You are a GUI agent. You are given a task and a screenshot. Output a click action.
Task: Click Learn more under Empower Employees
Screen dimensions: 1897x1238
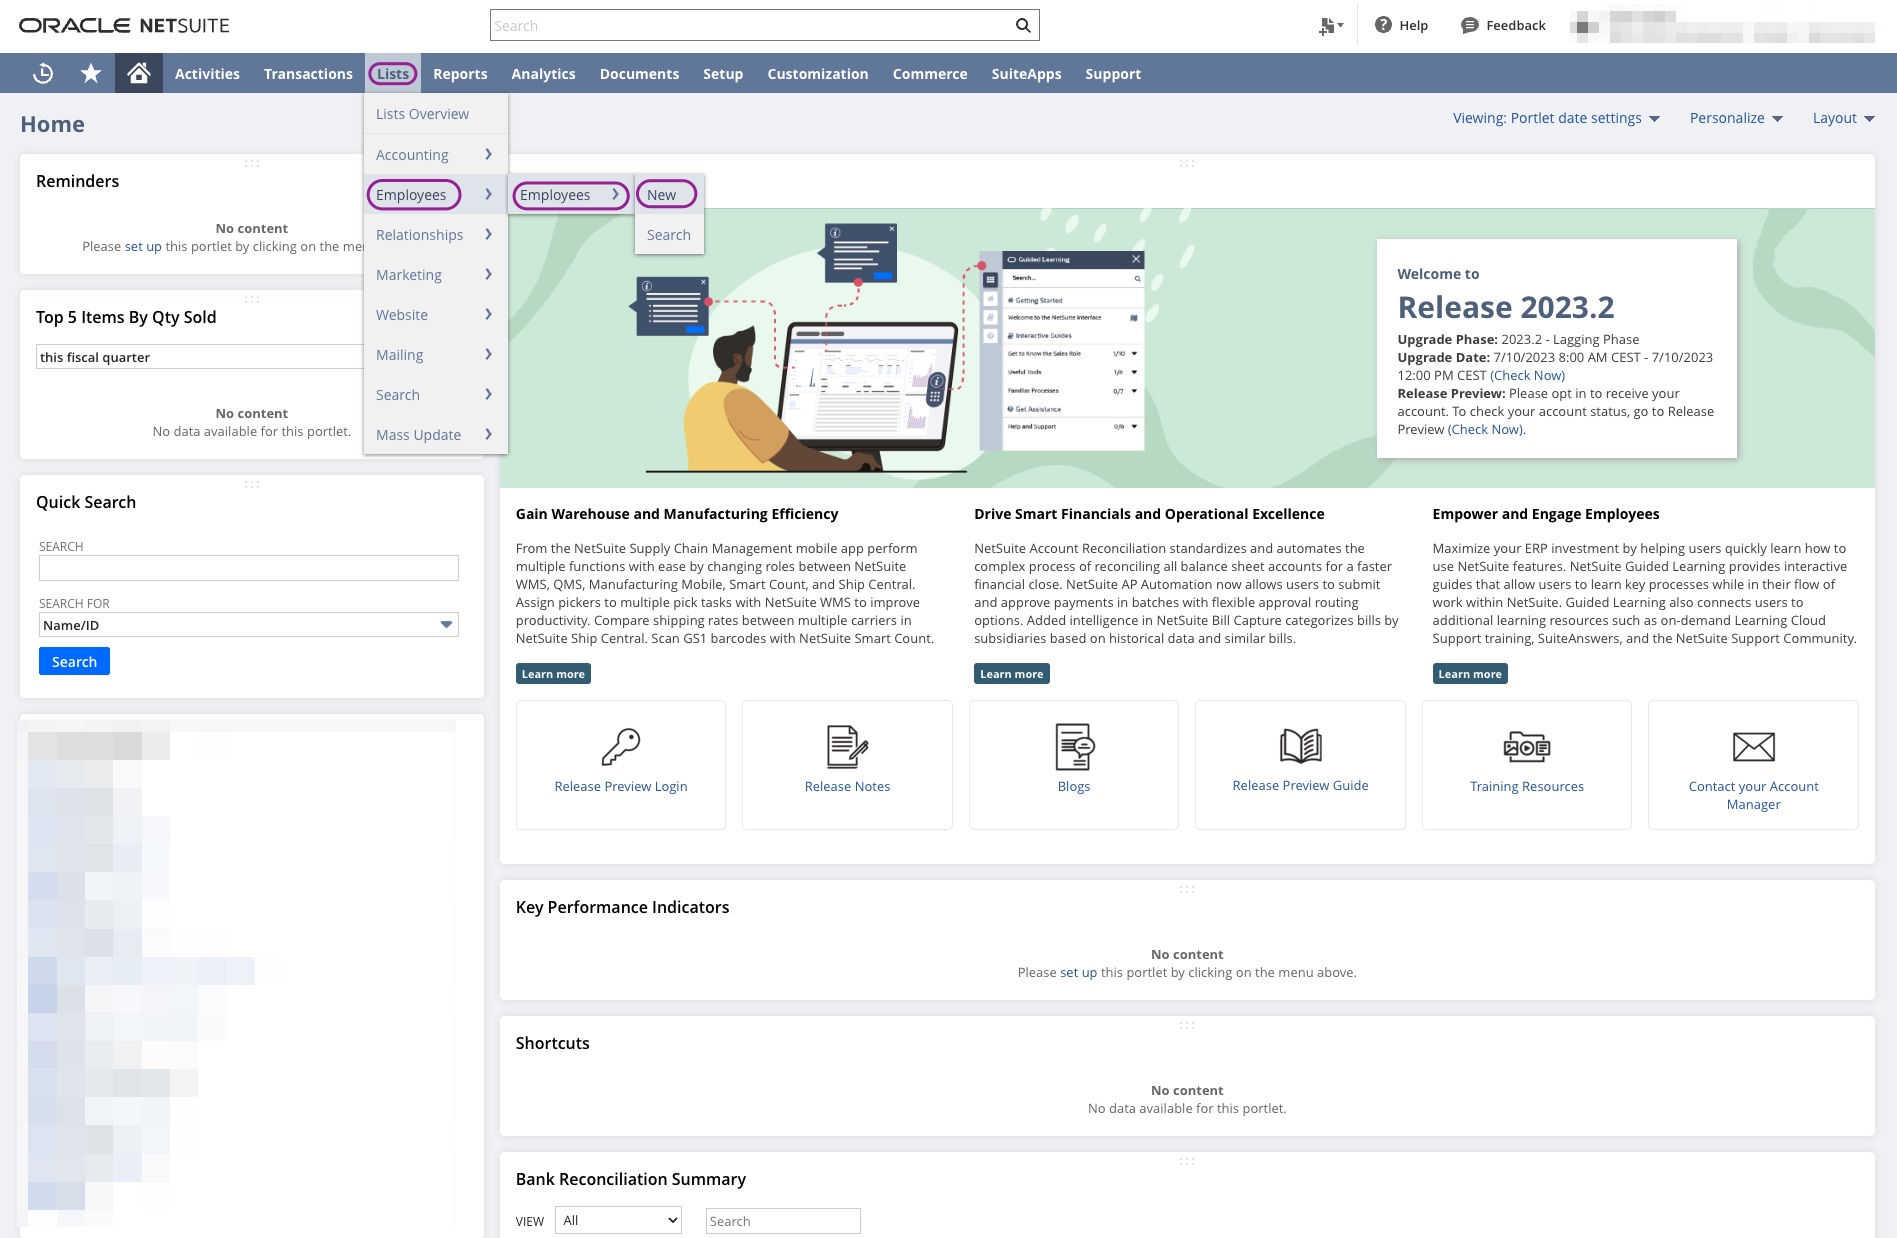(1470, 674)
